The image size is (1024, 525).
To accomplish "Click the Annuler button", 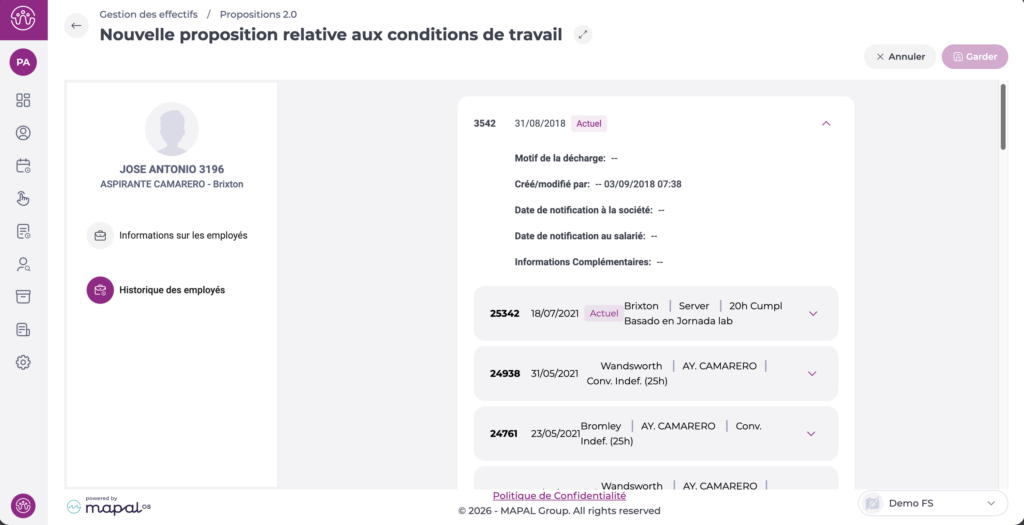I will tap(900, 57).
